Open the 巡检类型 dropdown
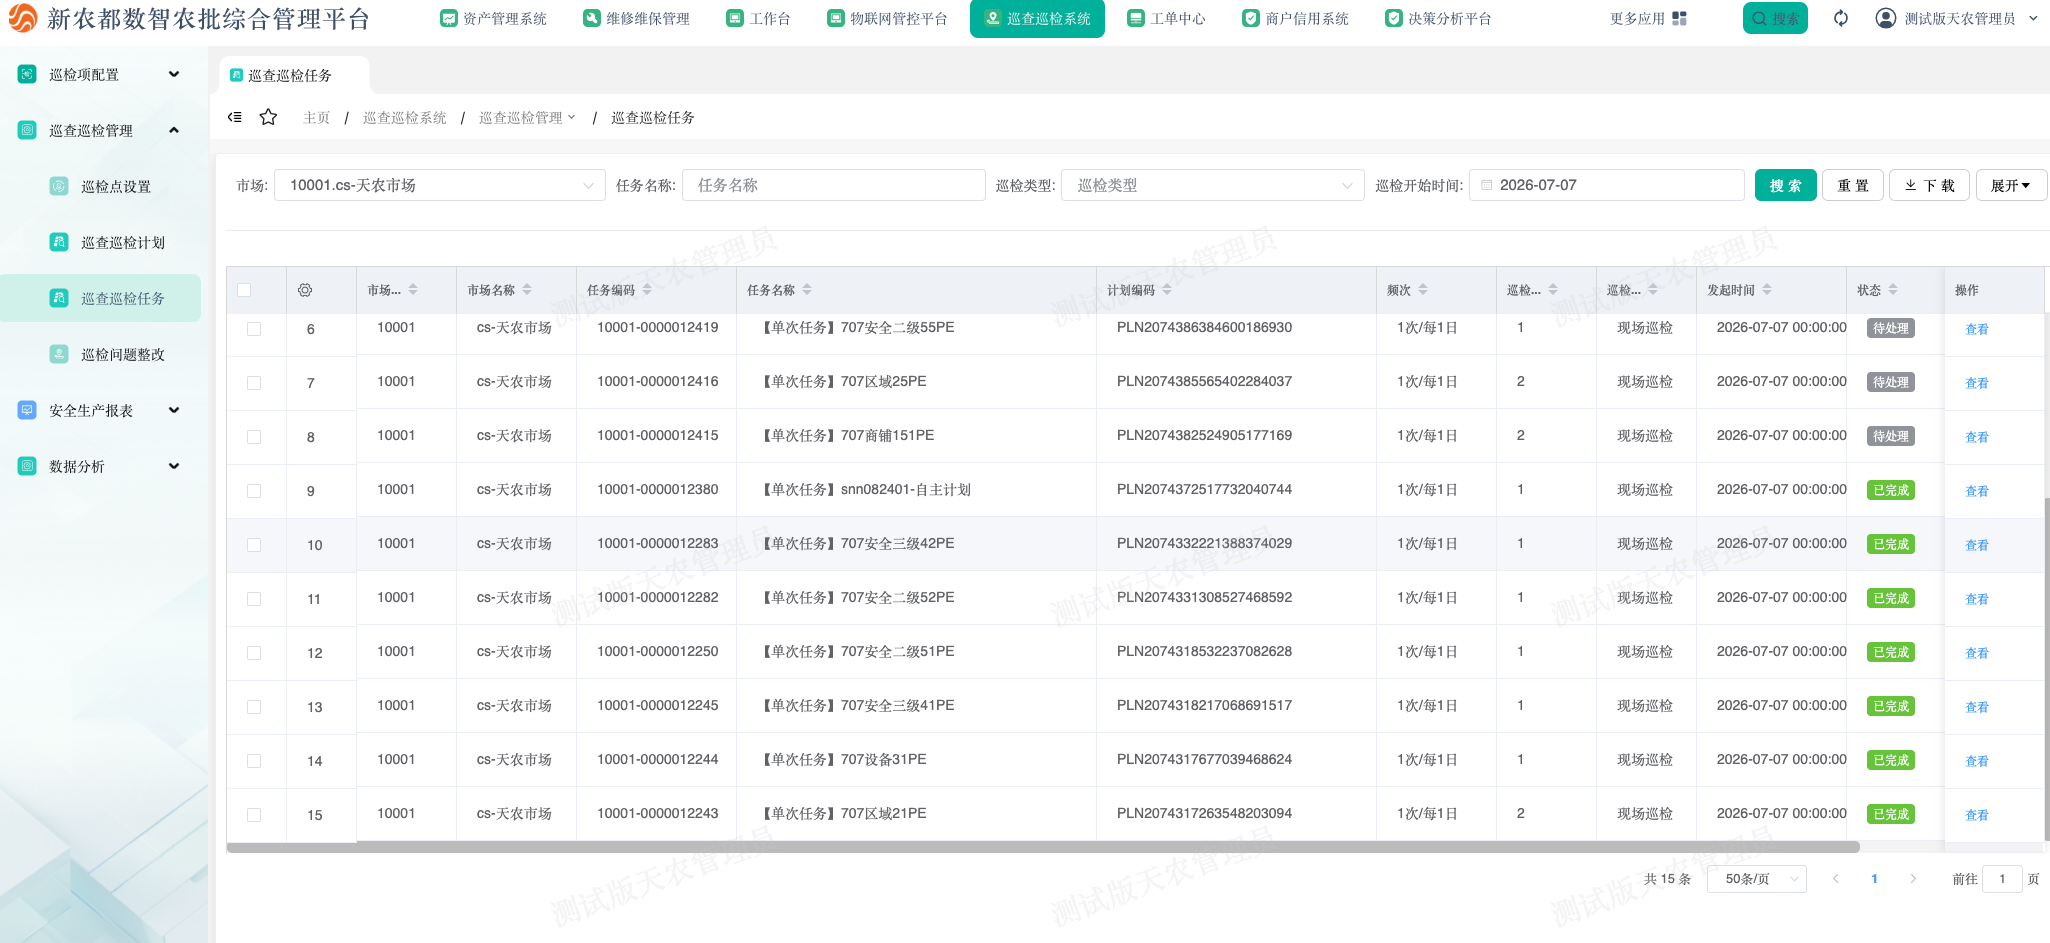This screenshot has width=2050, height=943. pyautogui.click(x=1212, y=185)
